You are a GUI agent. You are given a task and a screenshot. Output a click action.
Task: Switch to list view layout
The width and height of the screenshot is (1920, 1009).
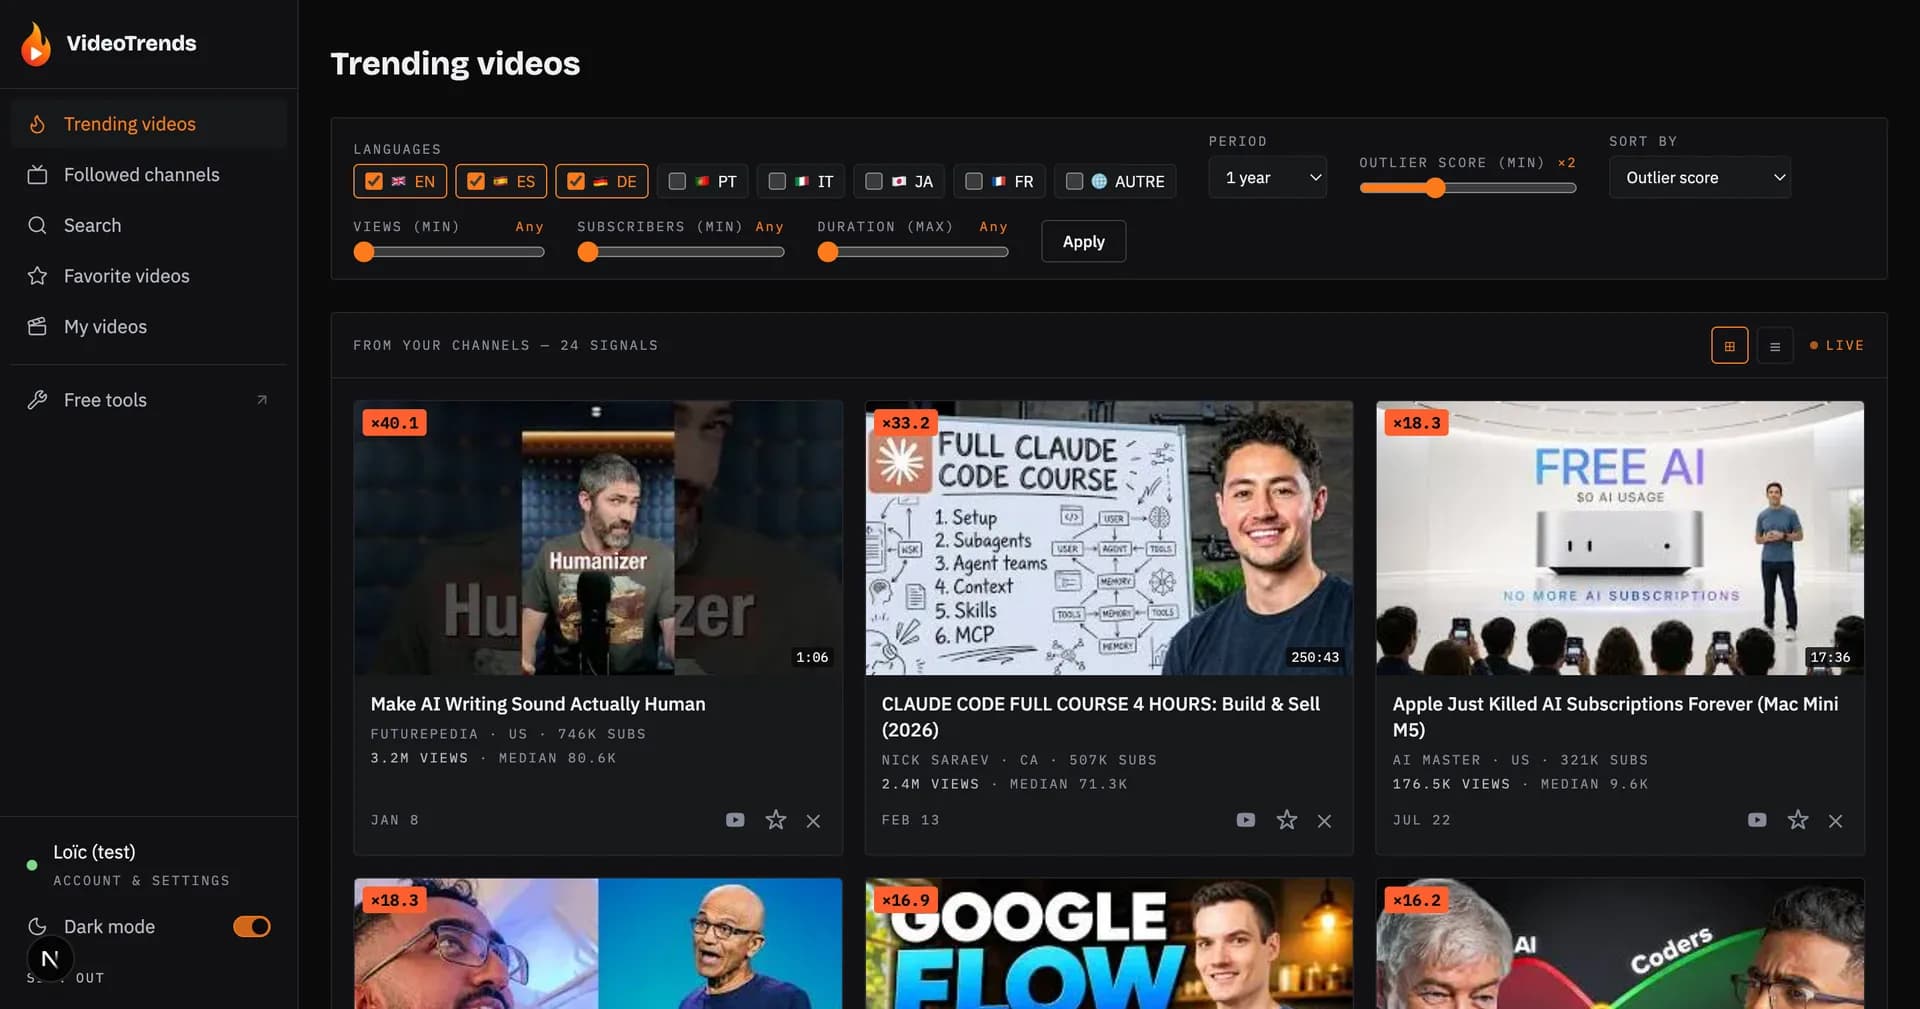coord(1775,346)
